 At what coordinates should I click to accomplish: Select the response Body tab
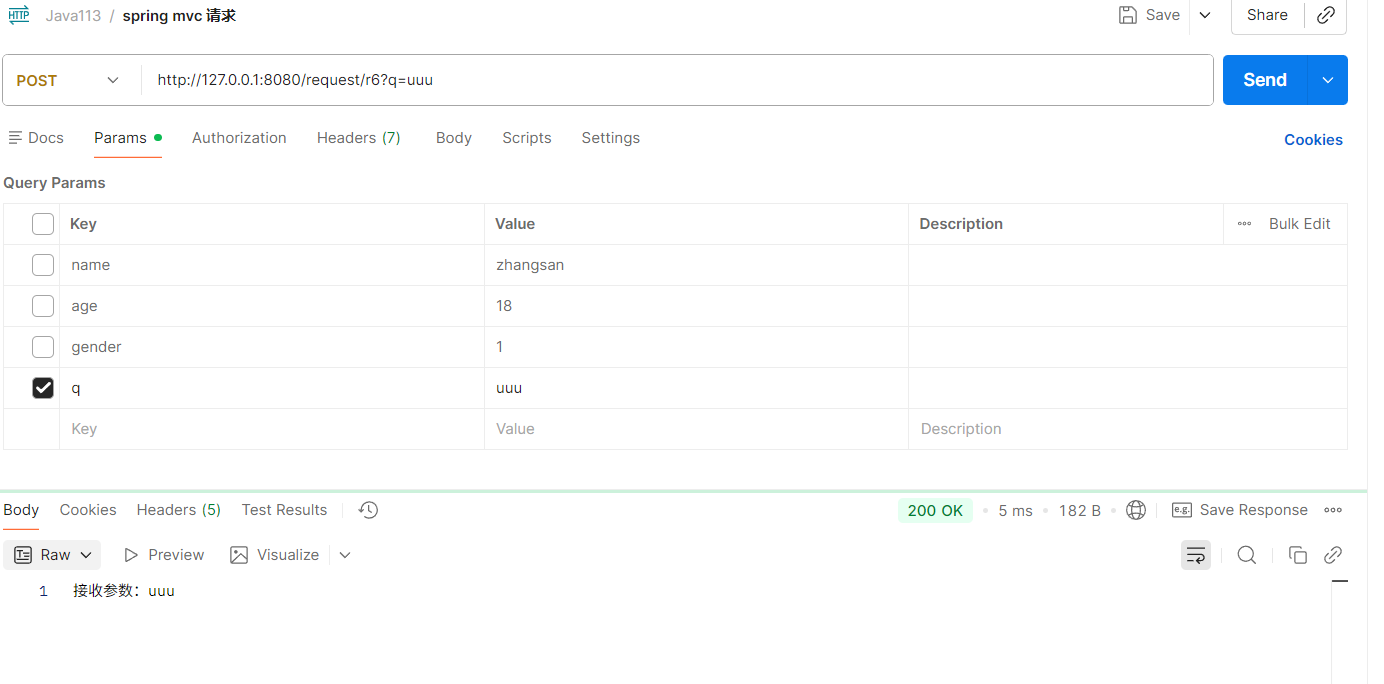point(21,510)
